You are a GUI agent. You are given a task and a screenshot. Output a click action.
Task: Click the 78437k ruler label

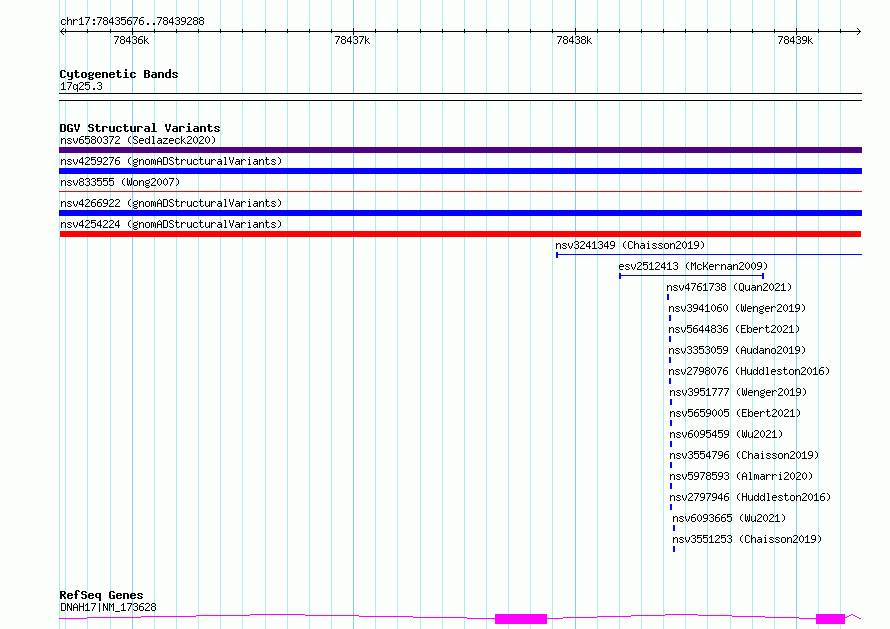(x=352, y=40)
